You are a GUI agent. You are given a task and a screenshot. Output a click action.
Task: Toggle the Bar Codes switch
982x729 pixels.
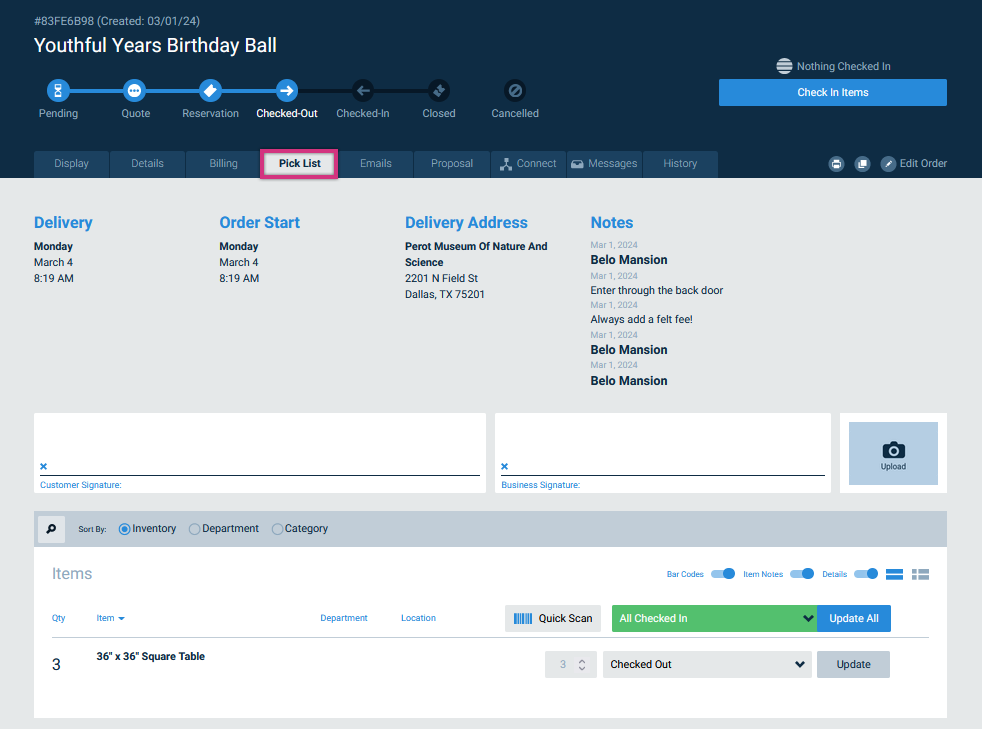coord(723,574)
